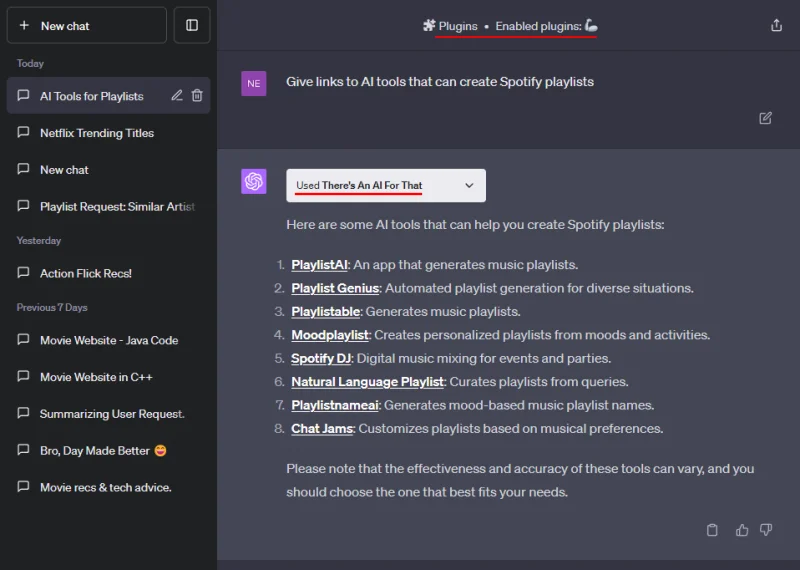
Task: Click the ChatGPT logo avatar in the response
Action: (x=254, y=181)
